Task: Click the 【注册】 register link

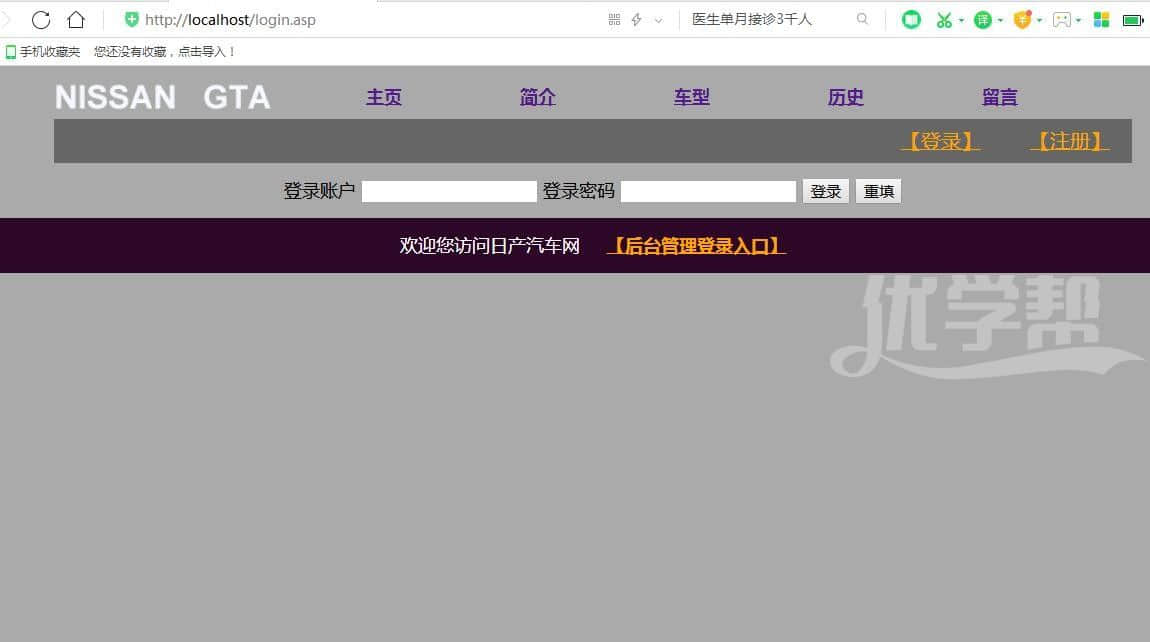Action: (x=1069, y=141)
